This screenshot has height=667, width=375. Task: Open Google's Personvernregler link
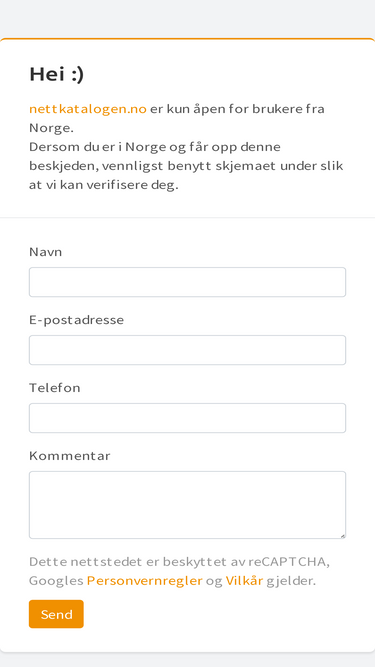145,581
